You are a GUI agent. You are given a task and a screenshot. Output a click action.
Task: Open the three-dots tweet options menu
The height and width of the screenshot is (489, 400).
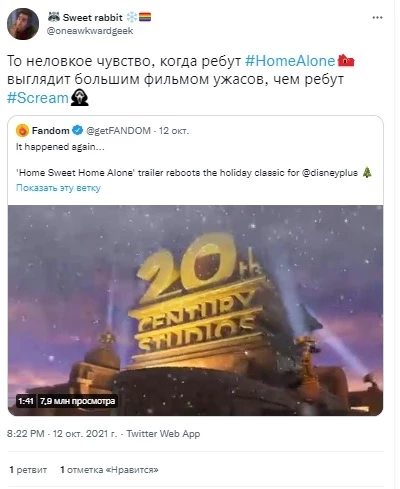tap(377, 18)
